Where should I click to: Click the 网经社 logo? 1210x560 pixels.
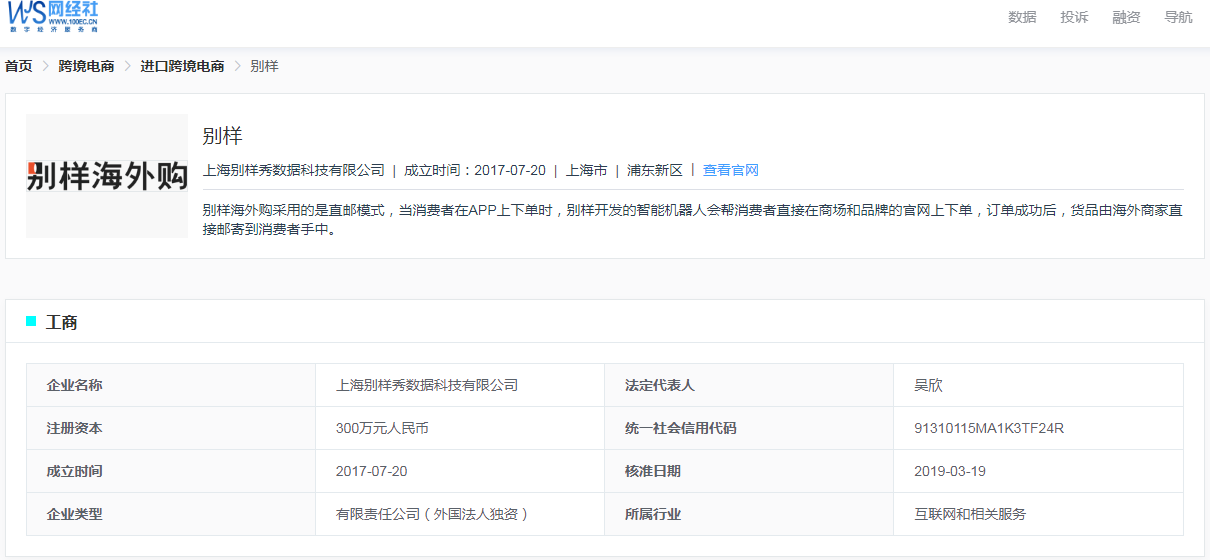click(x=53, y=17)
